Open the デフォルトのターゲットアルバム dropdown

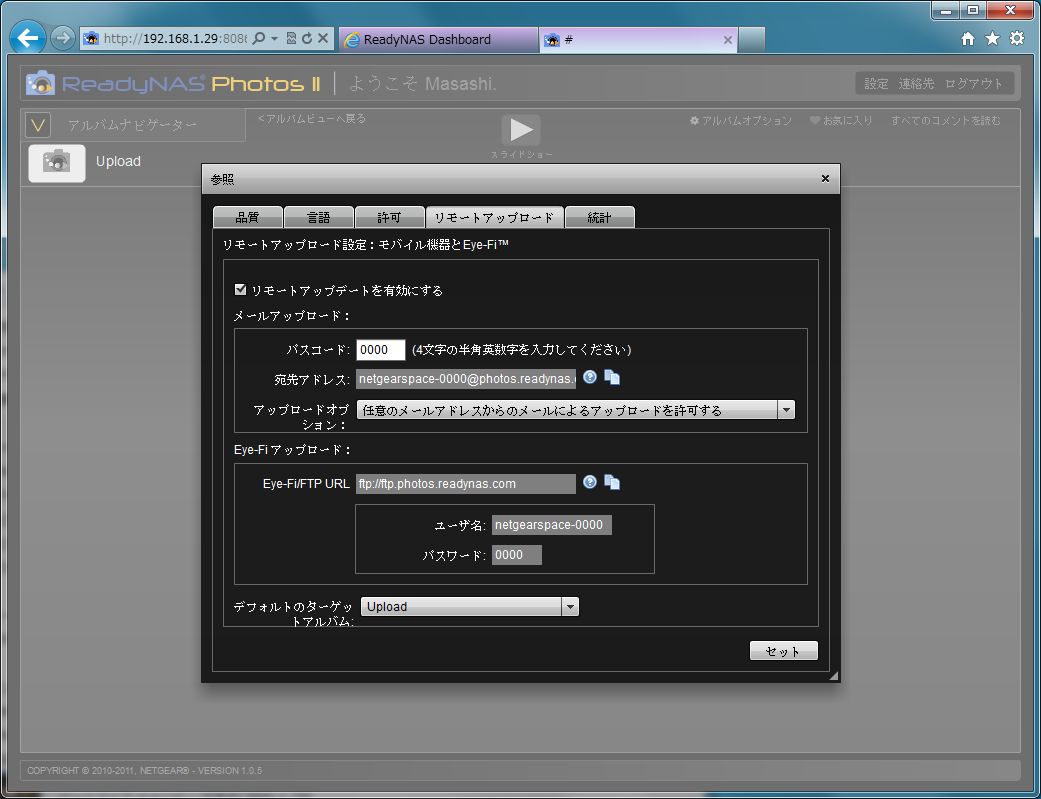(x=570, y=606)
